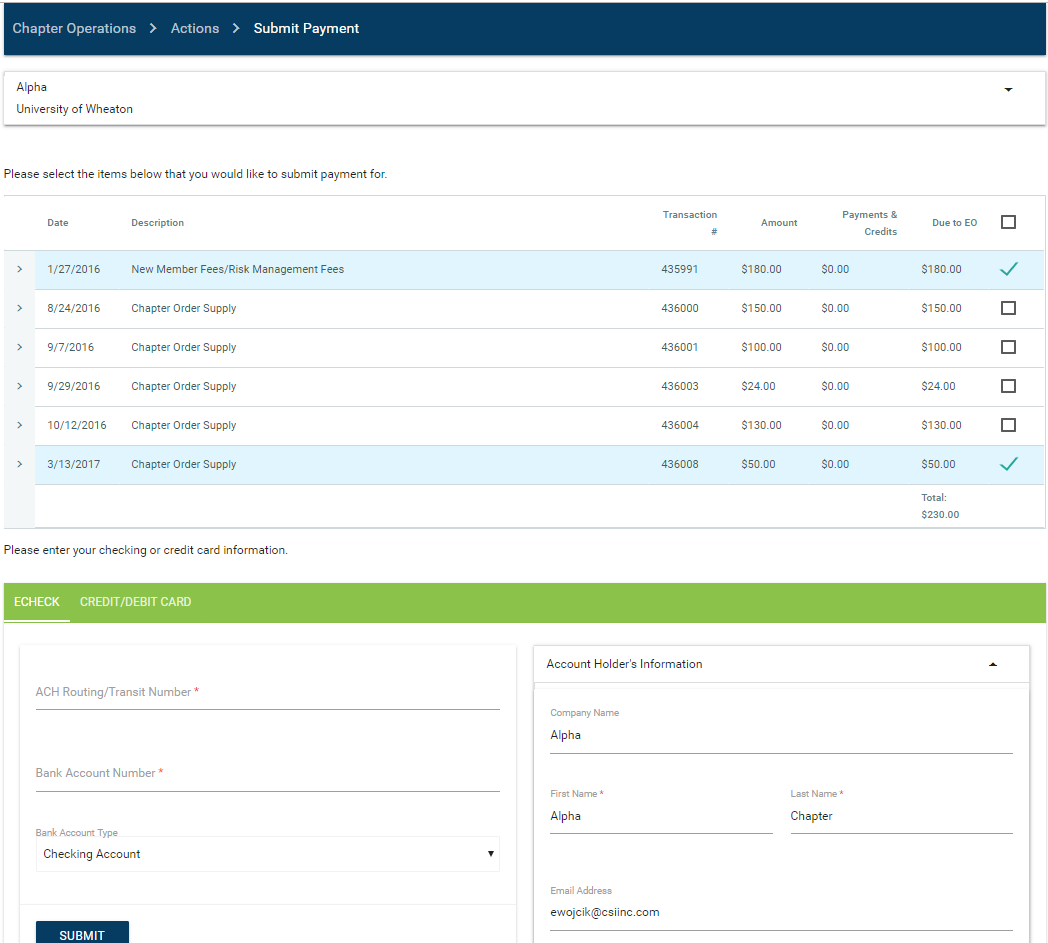The height and width of the screenshot is (943, 1048).
Task: Expand the 1/27/2016 New Member Fees row
Action: pos(19,269)
